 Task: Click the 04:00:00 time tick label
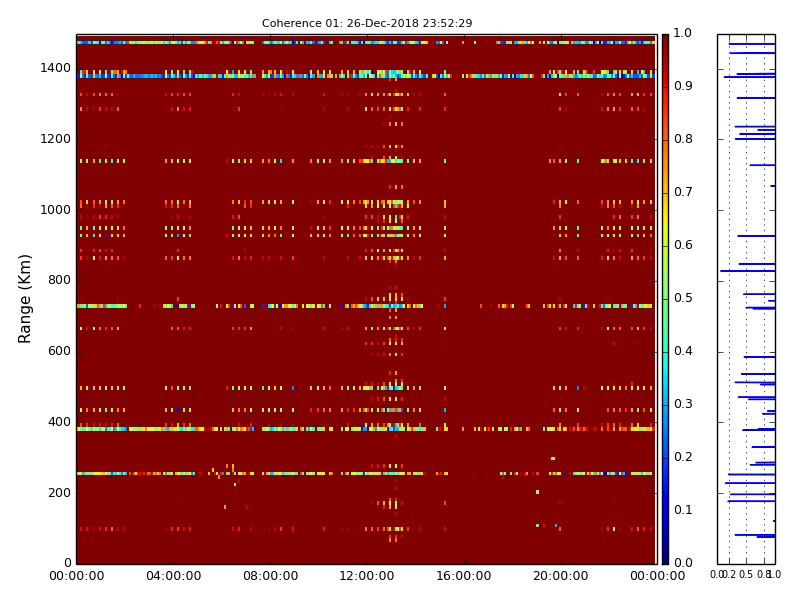(x=173, y=576)
